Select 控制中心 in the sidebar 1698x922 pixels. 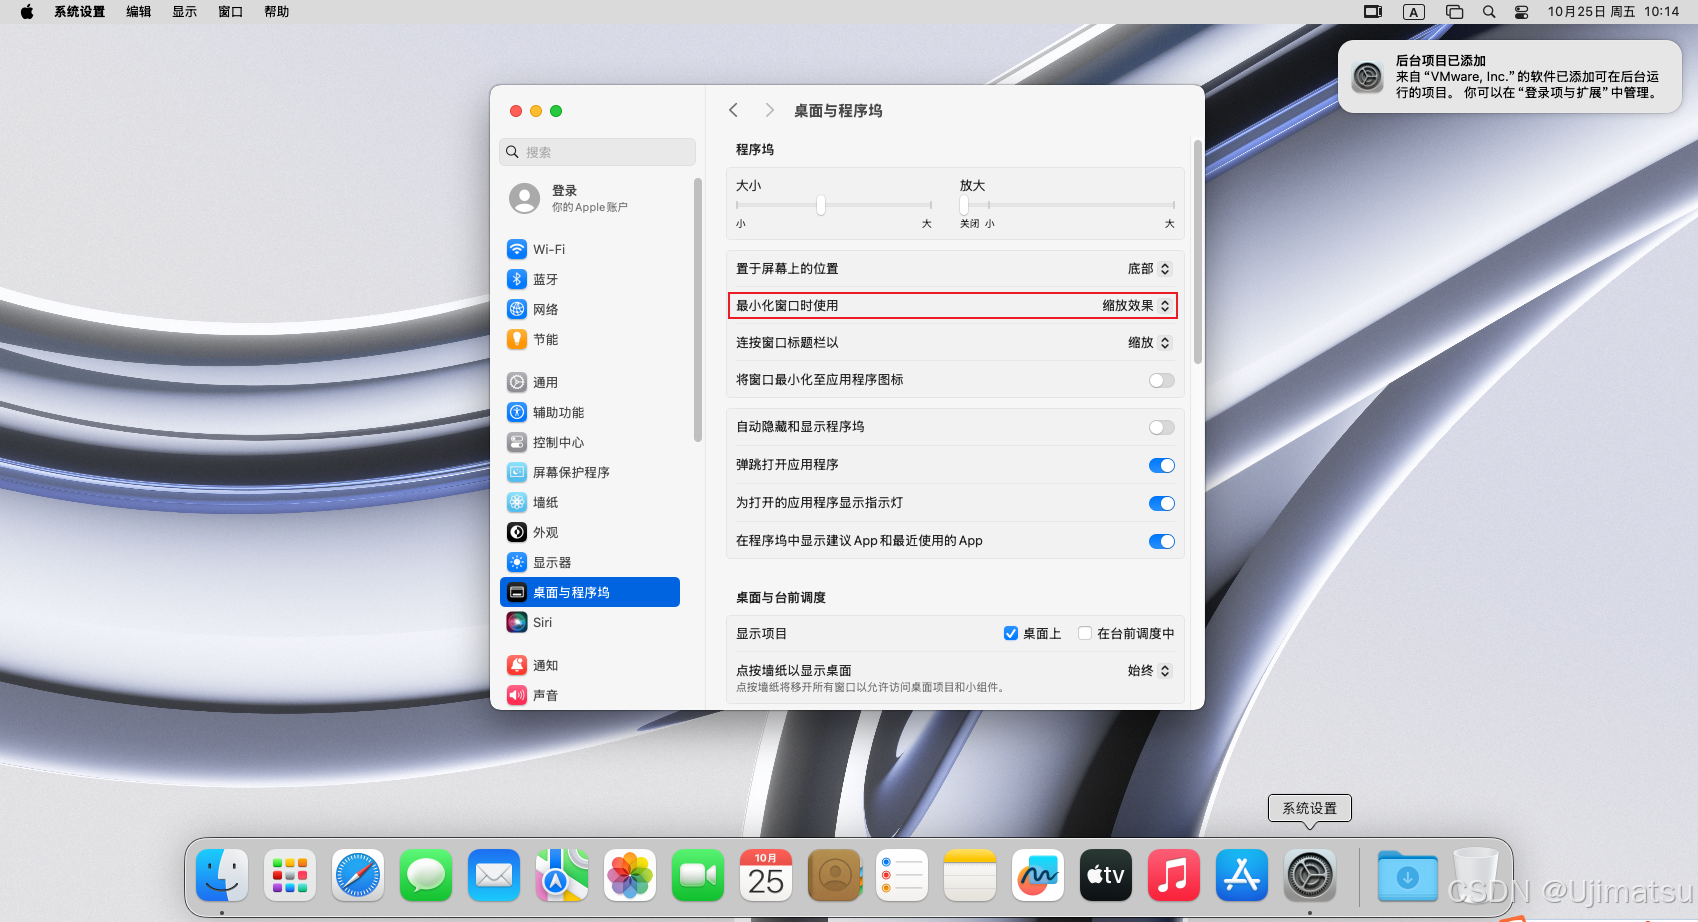click(590, 442)
